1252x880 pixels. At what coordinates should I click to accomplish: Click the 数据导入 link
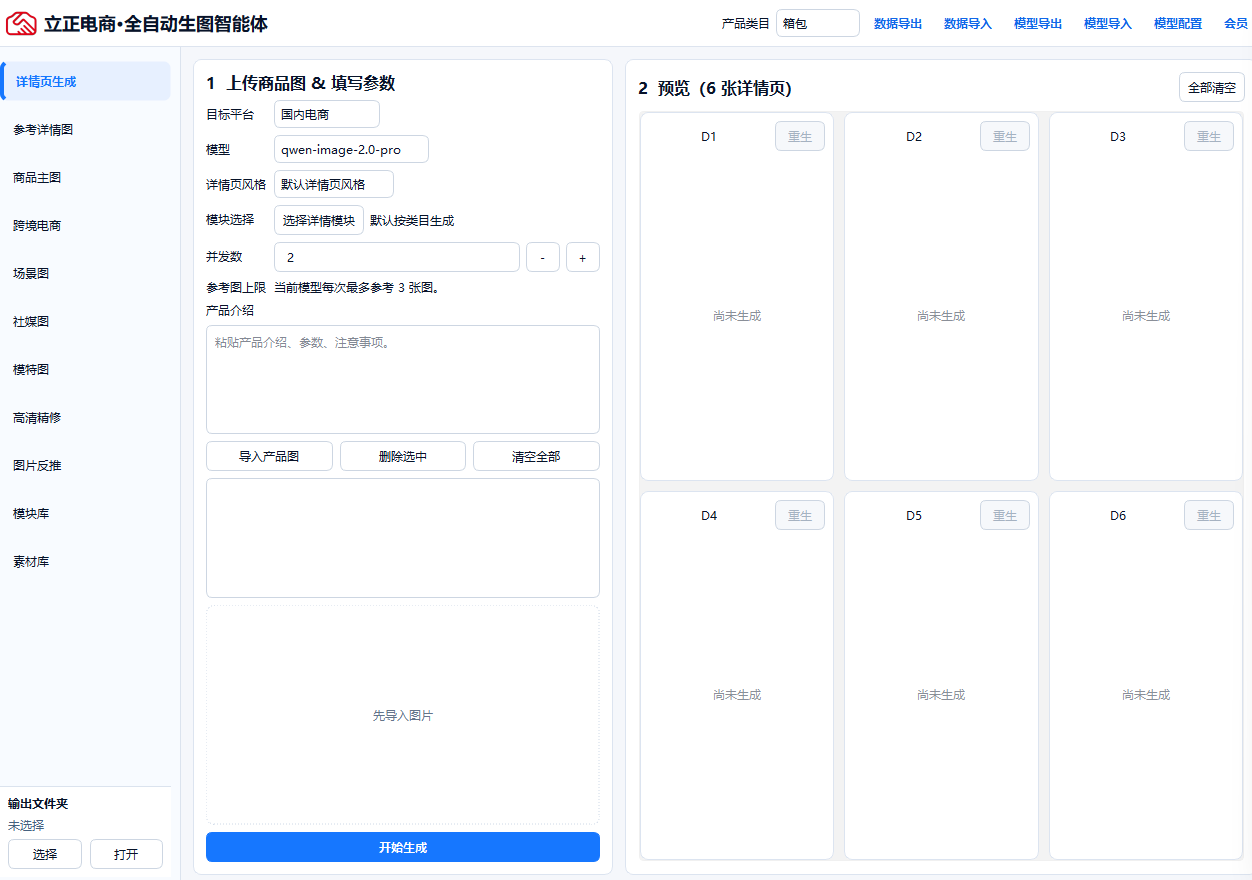coord(968,23)
